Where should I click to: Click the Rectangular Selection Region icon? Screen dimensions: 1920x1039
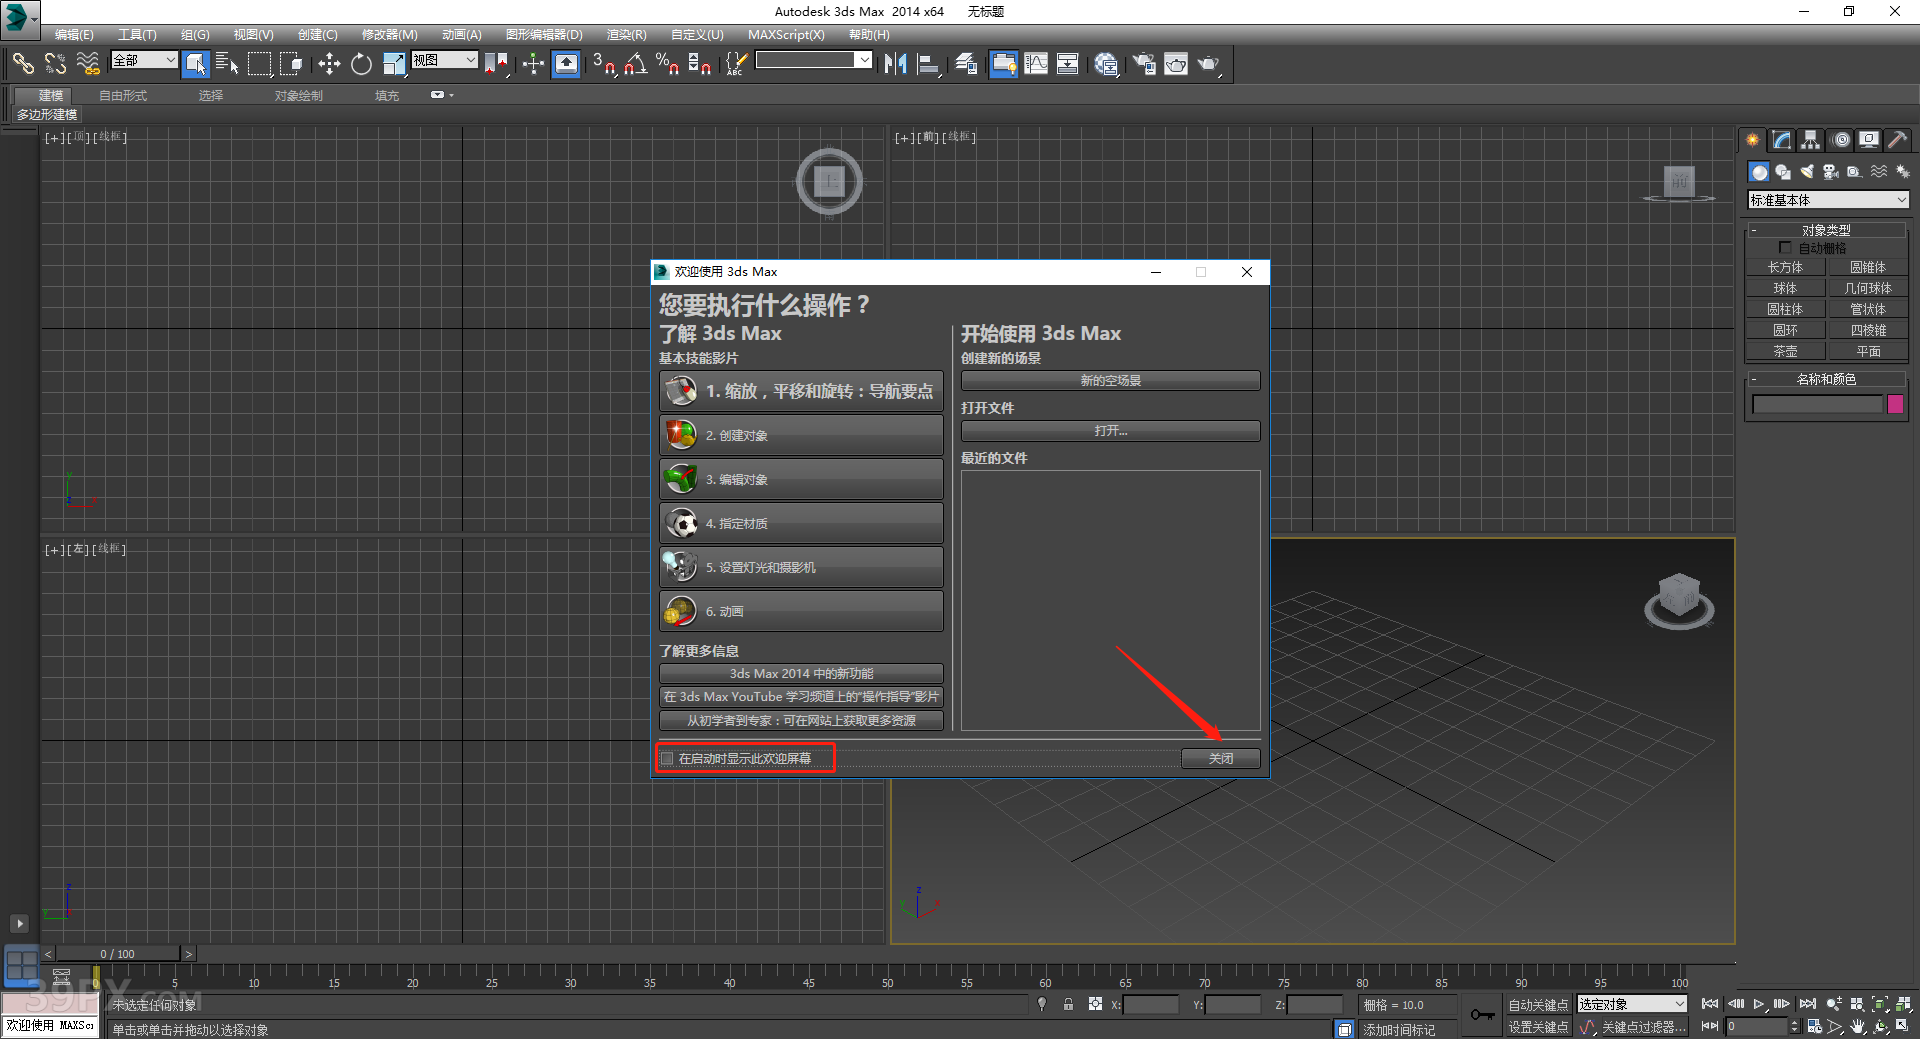click(x=259, y=64)
